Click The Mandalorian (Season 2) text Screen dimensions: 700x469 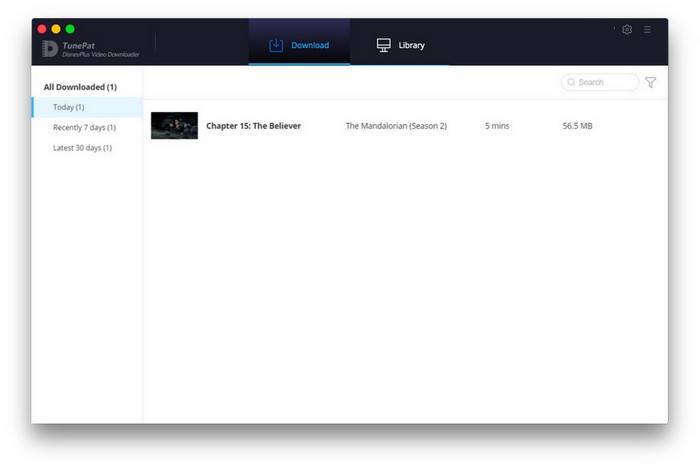[x=396, y=126]
